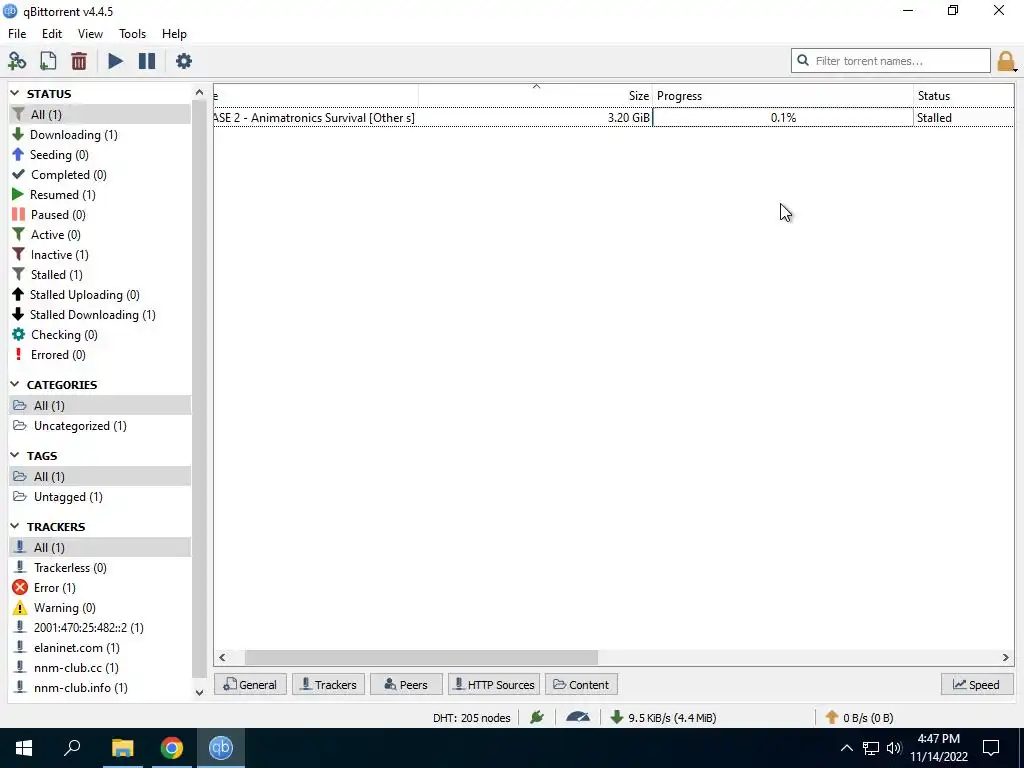Select Uncategorized (1) category
The height and width of the screenshot is (768, 1024).
(x=100, y=426)
